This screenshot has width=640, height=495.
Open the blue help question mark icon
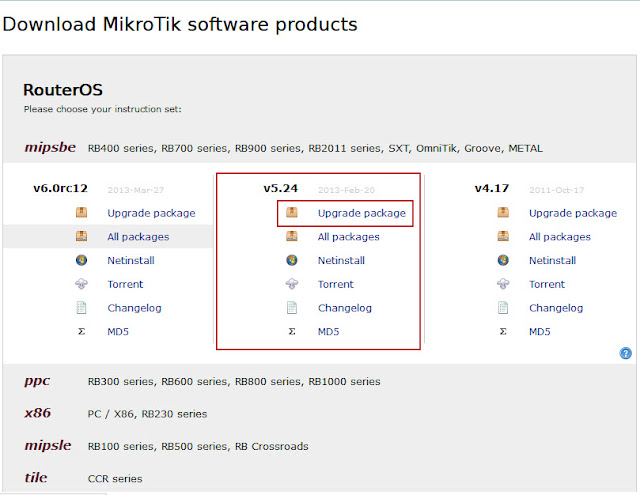click(625, 353)
